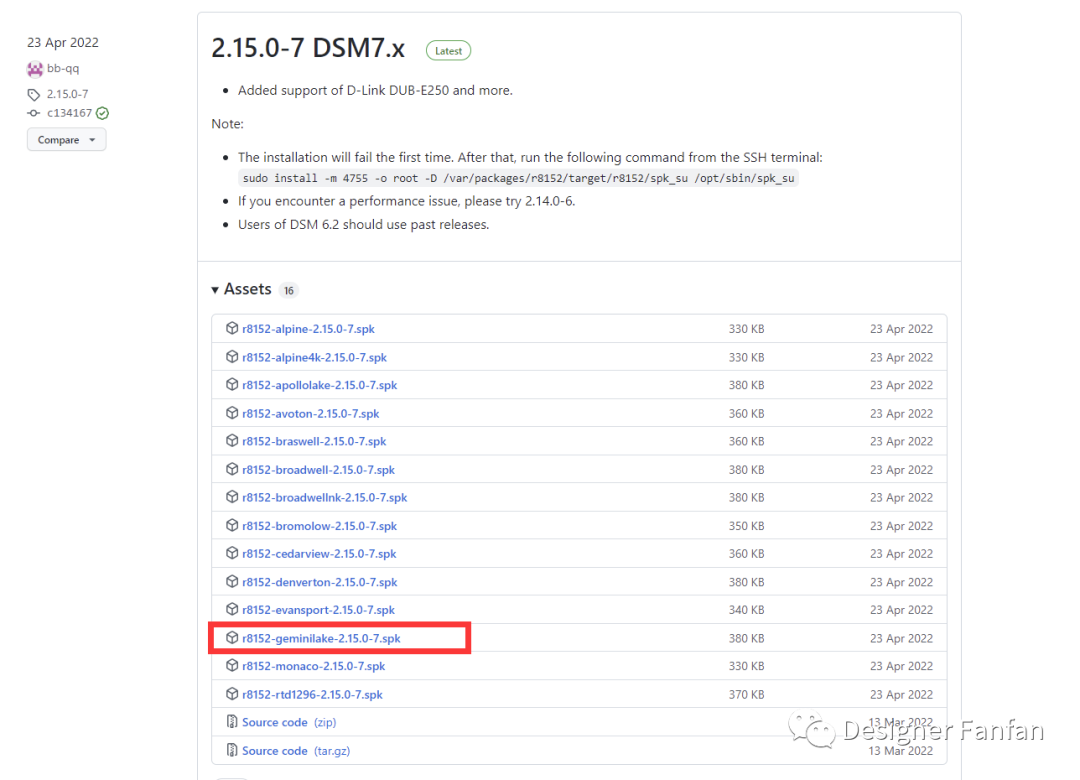The height and width of the screenshot is (780, 1080).
Task: Open the Compare dropdown button
Action: 67,140
